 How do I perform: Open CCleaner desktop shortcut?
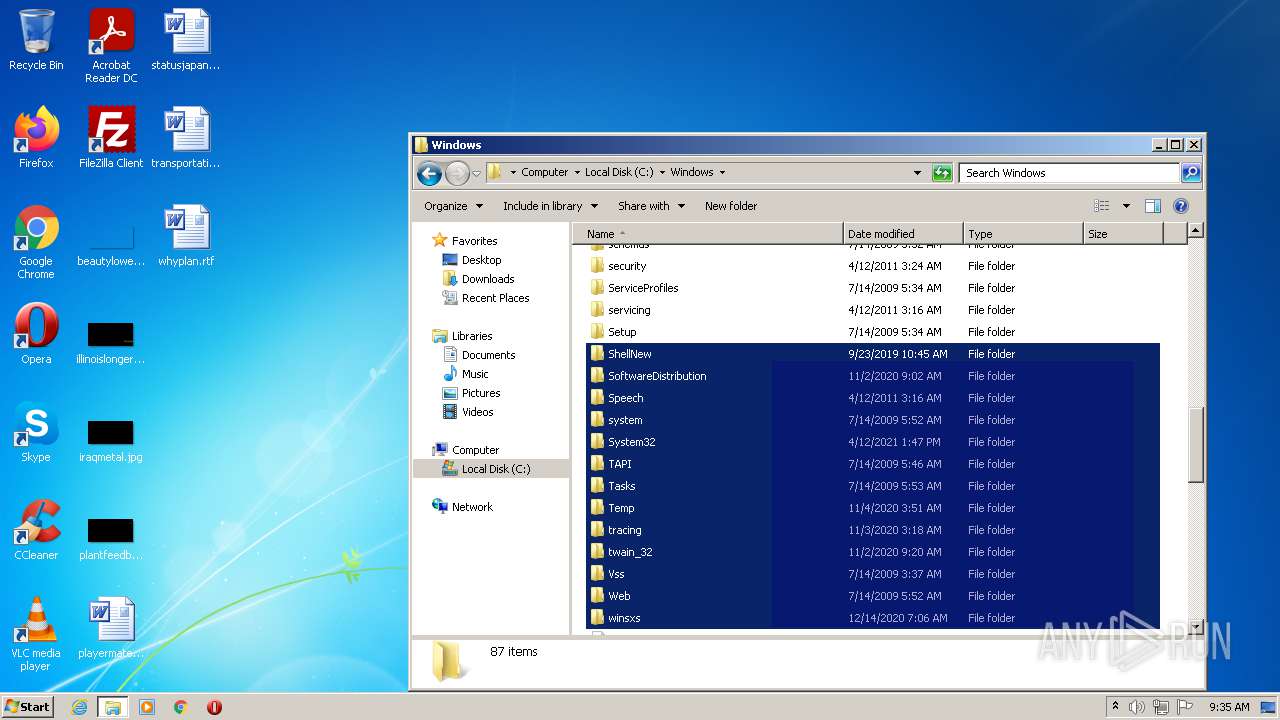36,530
